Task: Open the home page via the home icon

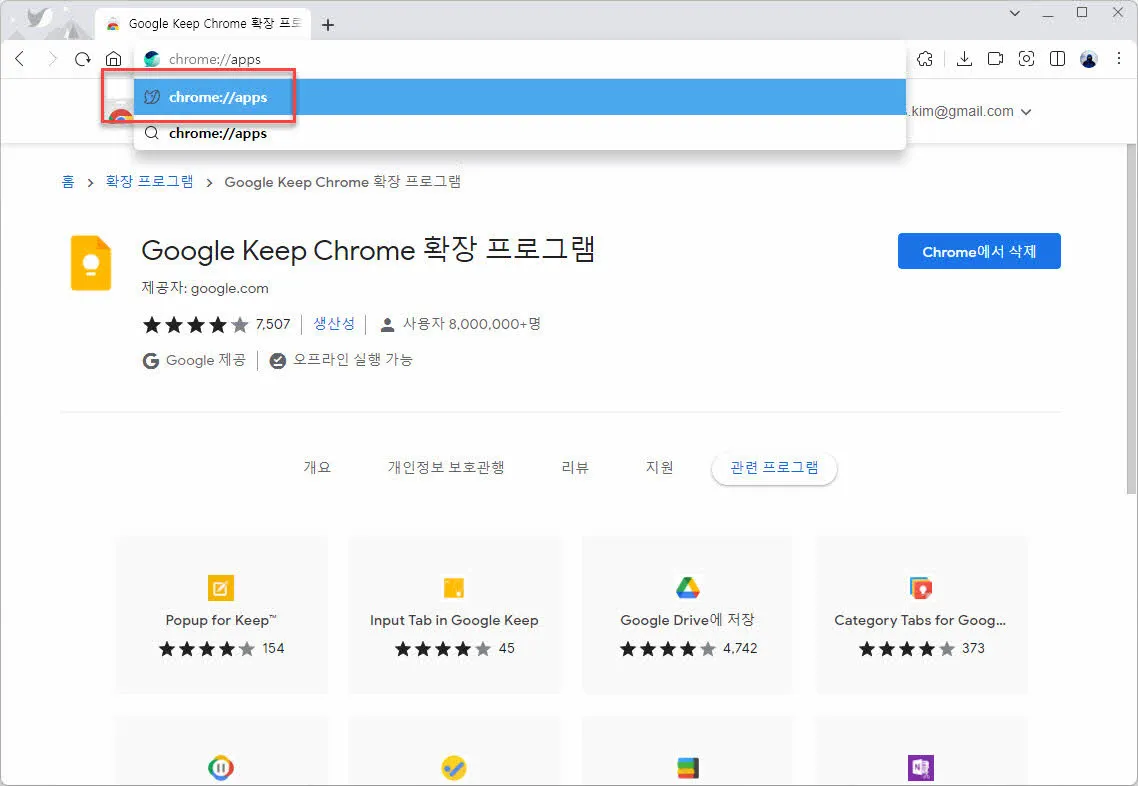Action: point(113,59)
